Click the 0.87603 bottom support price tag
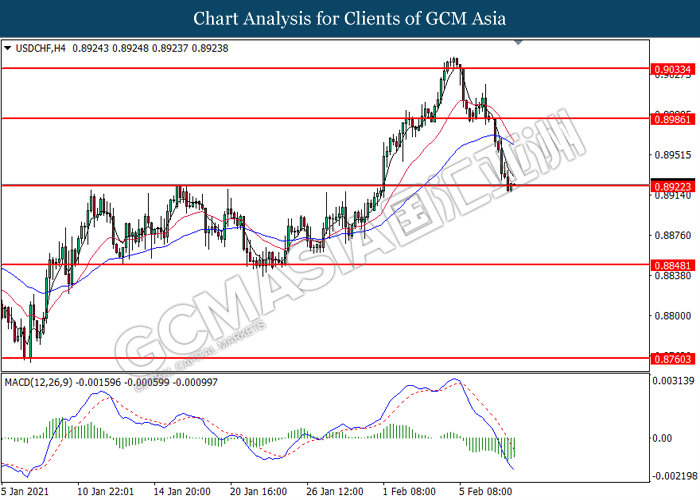The width and height of the screenshot is (700, 500). click(672, 357)
